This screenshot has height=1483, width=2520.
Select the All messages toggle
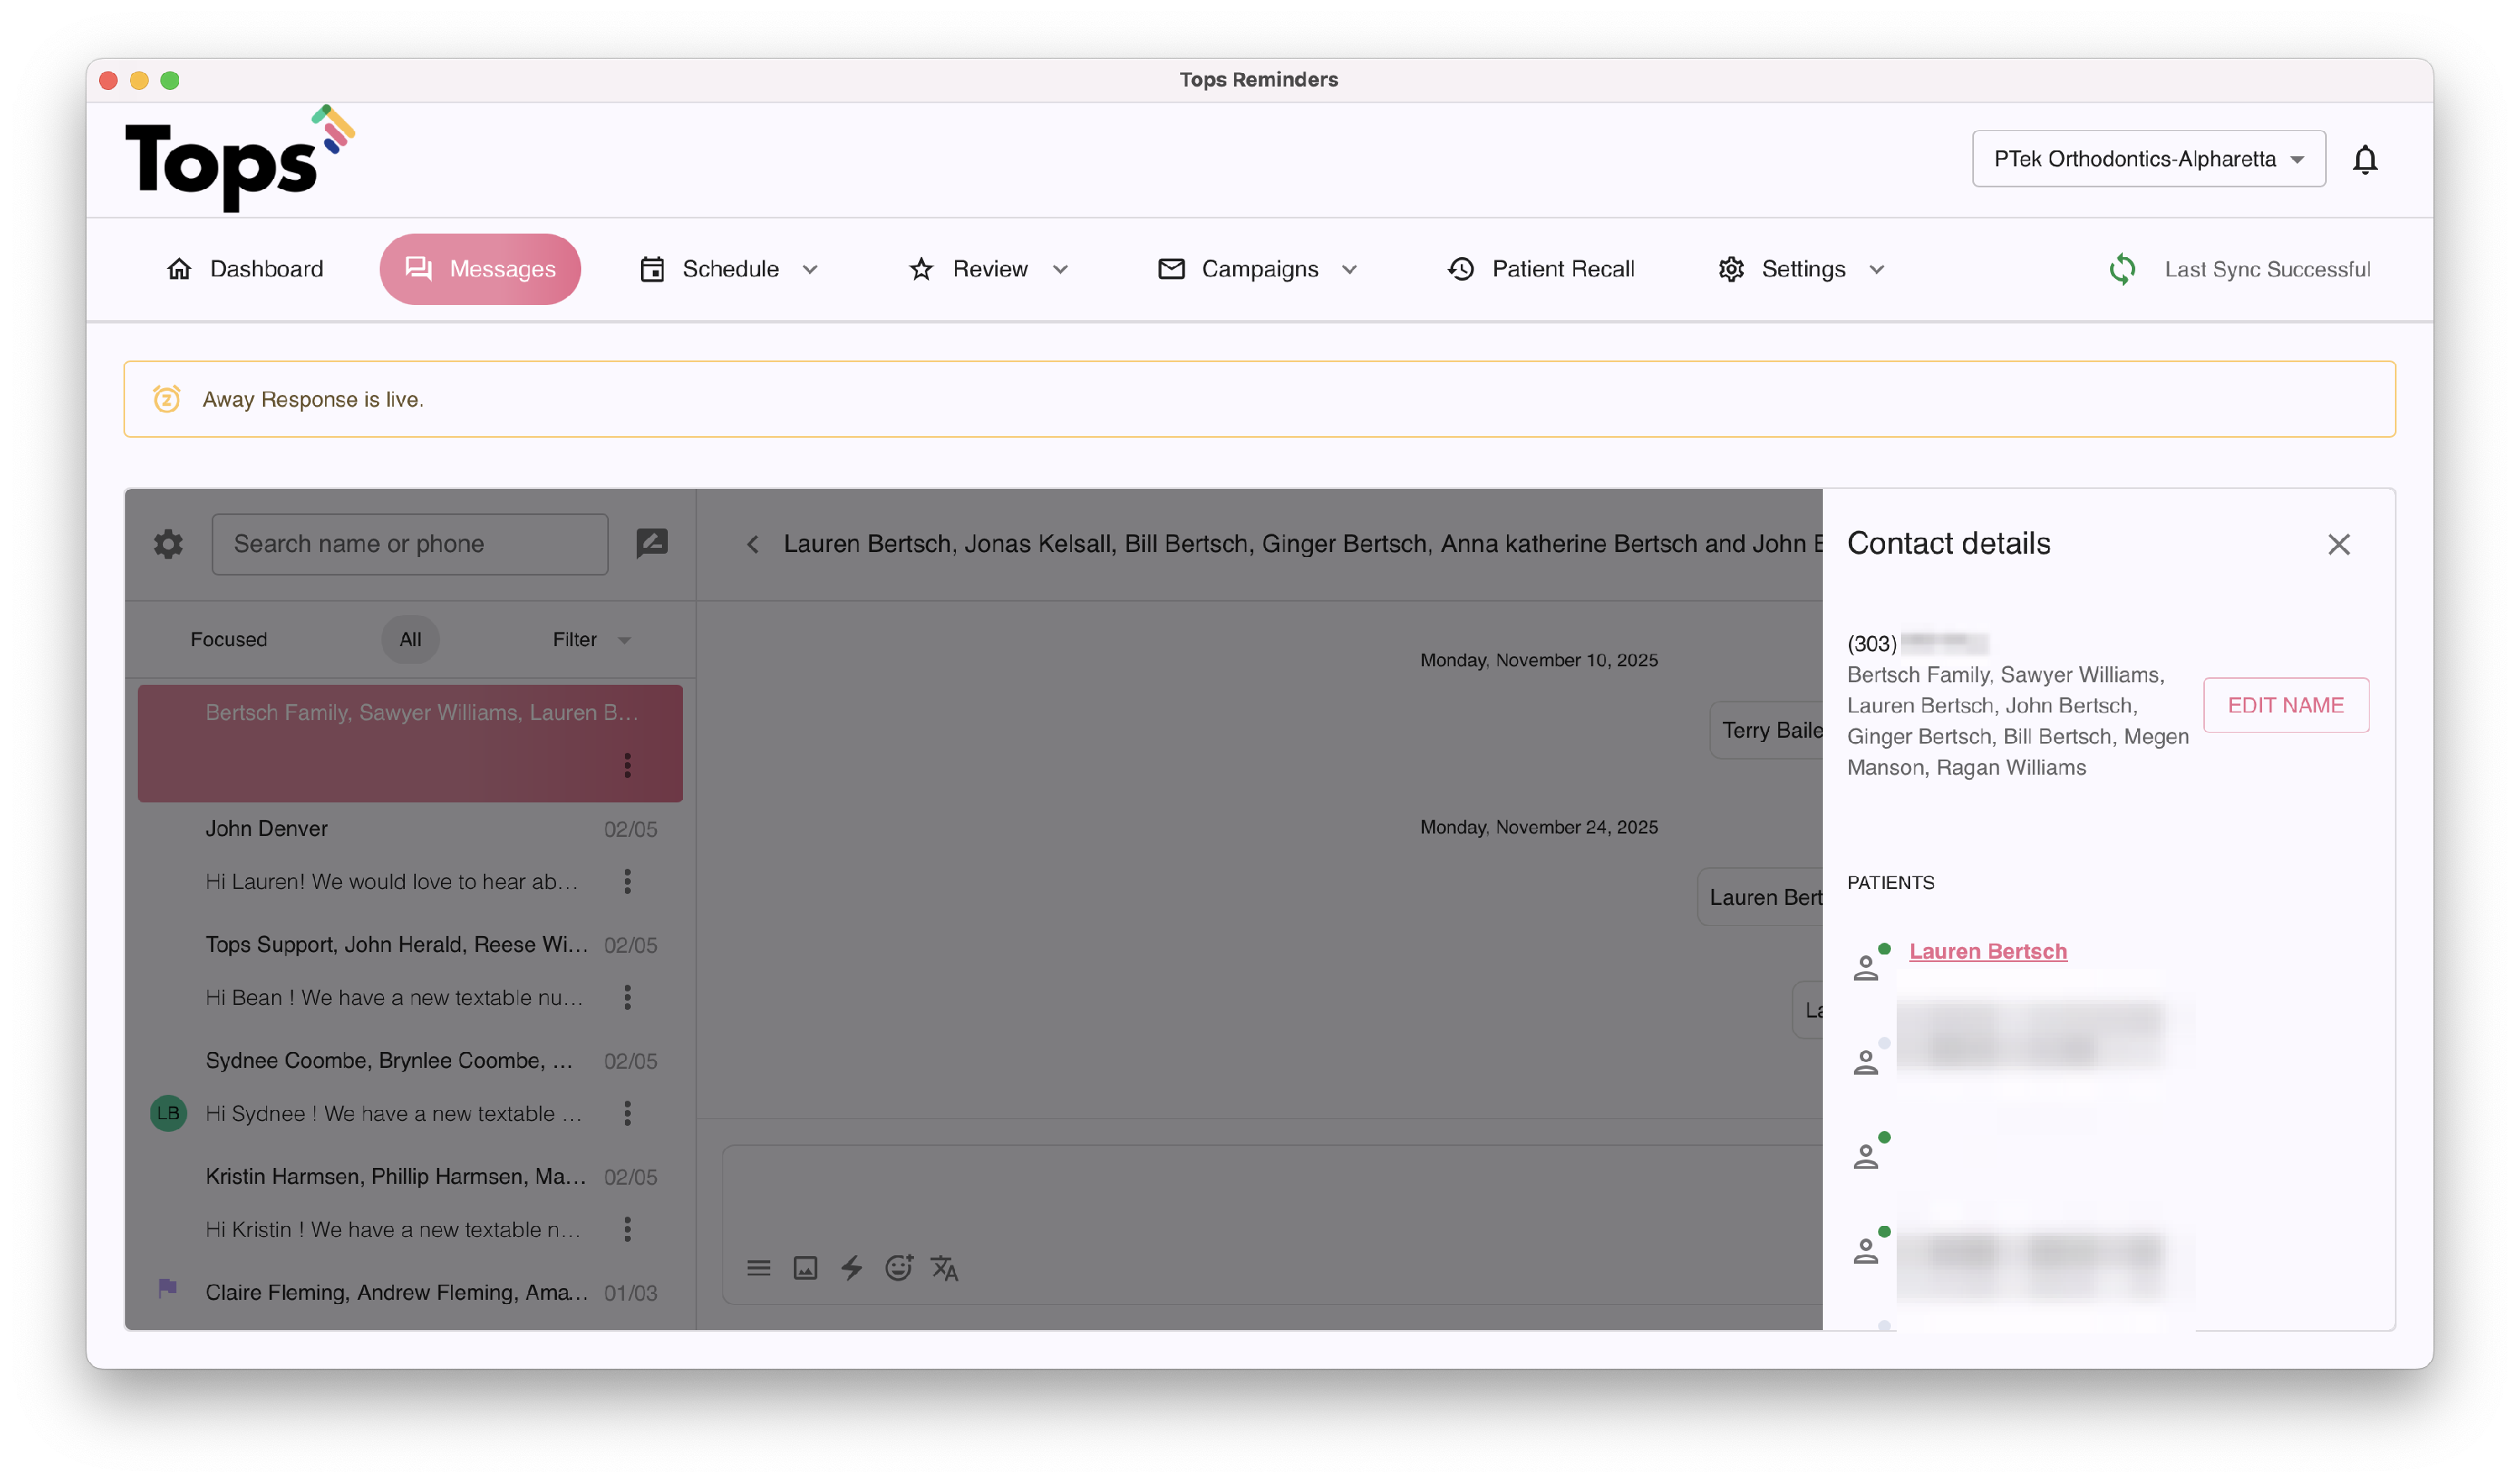pos(410,639)
